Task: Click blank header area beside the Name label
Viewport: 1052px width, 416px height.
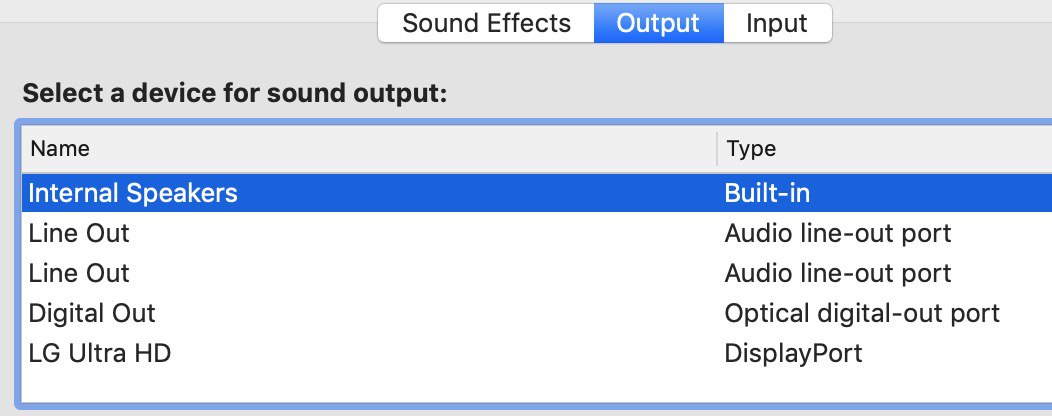Action: [403, 148]
